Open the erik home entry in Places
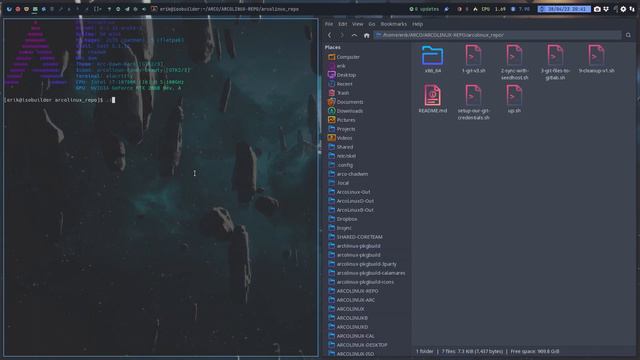 click(337, 66)
